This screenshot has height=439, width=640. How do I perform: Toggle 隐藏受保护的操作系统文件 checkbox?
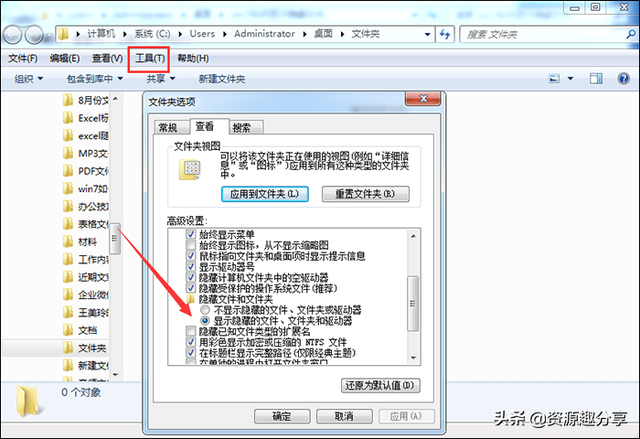point(191,288)
